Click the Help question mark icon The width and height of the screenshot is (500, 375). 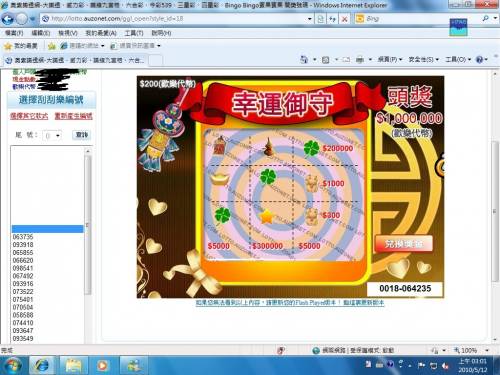pyautogui.click(x=479, y=60)
